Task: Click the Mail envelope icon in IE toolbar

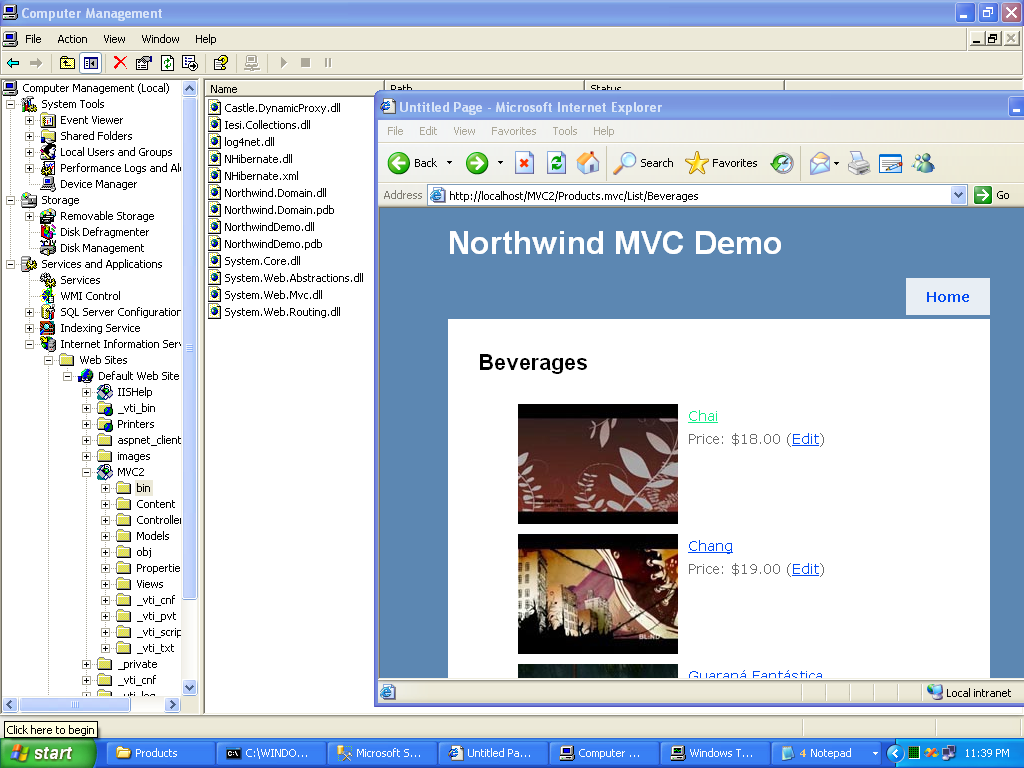Action: (820, 163)
